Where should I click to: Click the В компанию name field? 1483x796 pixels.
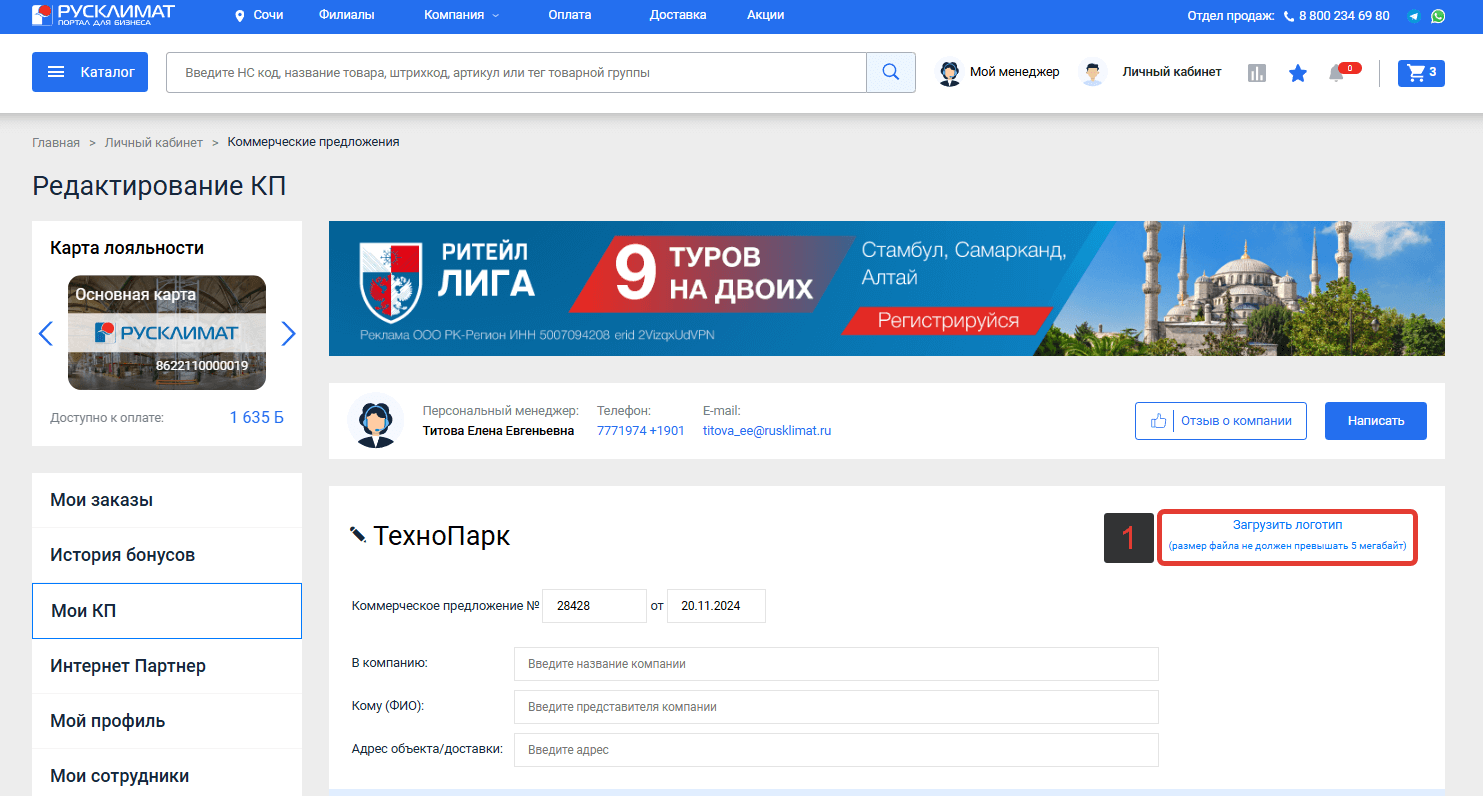click(x=836, y=664)
